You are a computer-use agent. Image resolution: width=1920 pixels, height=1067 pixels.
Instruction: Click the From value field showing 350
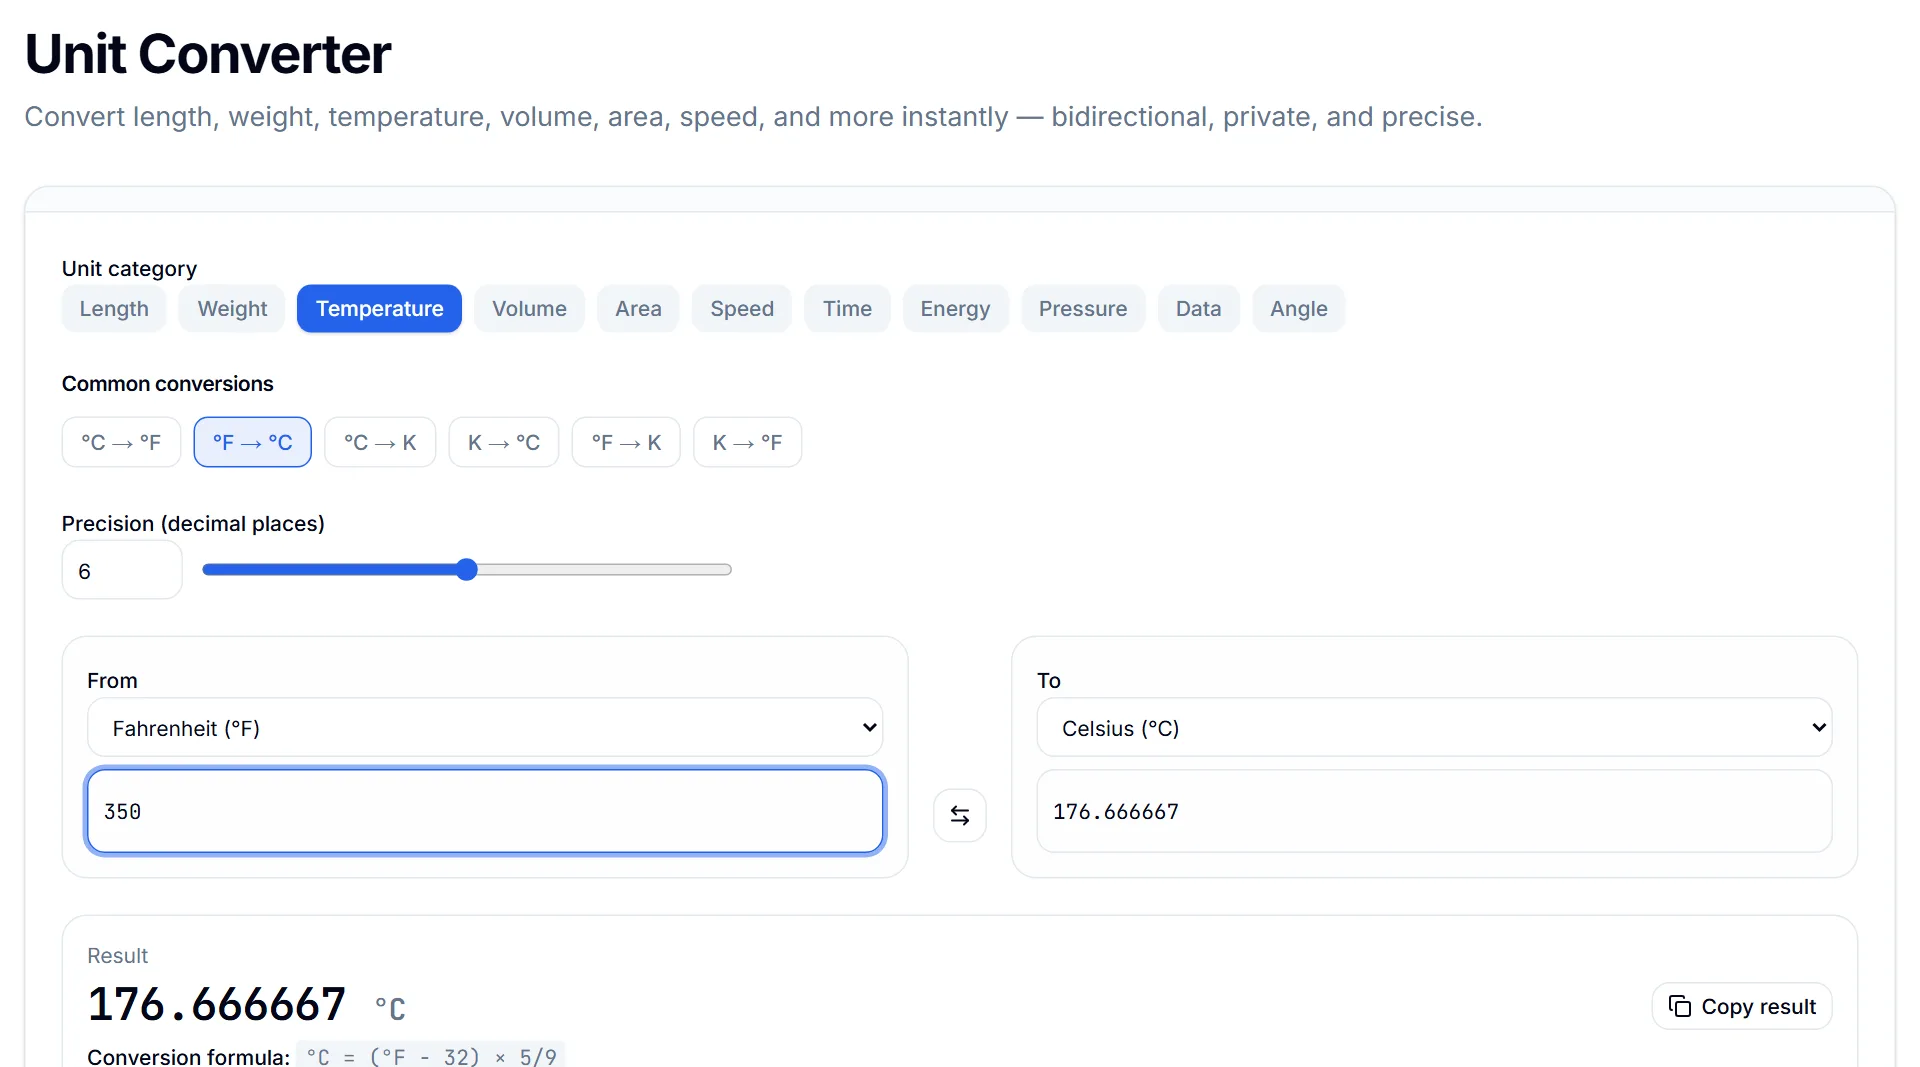(x=485, y=811)
